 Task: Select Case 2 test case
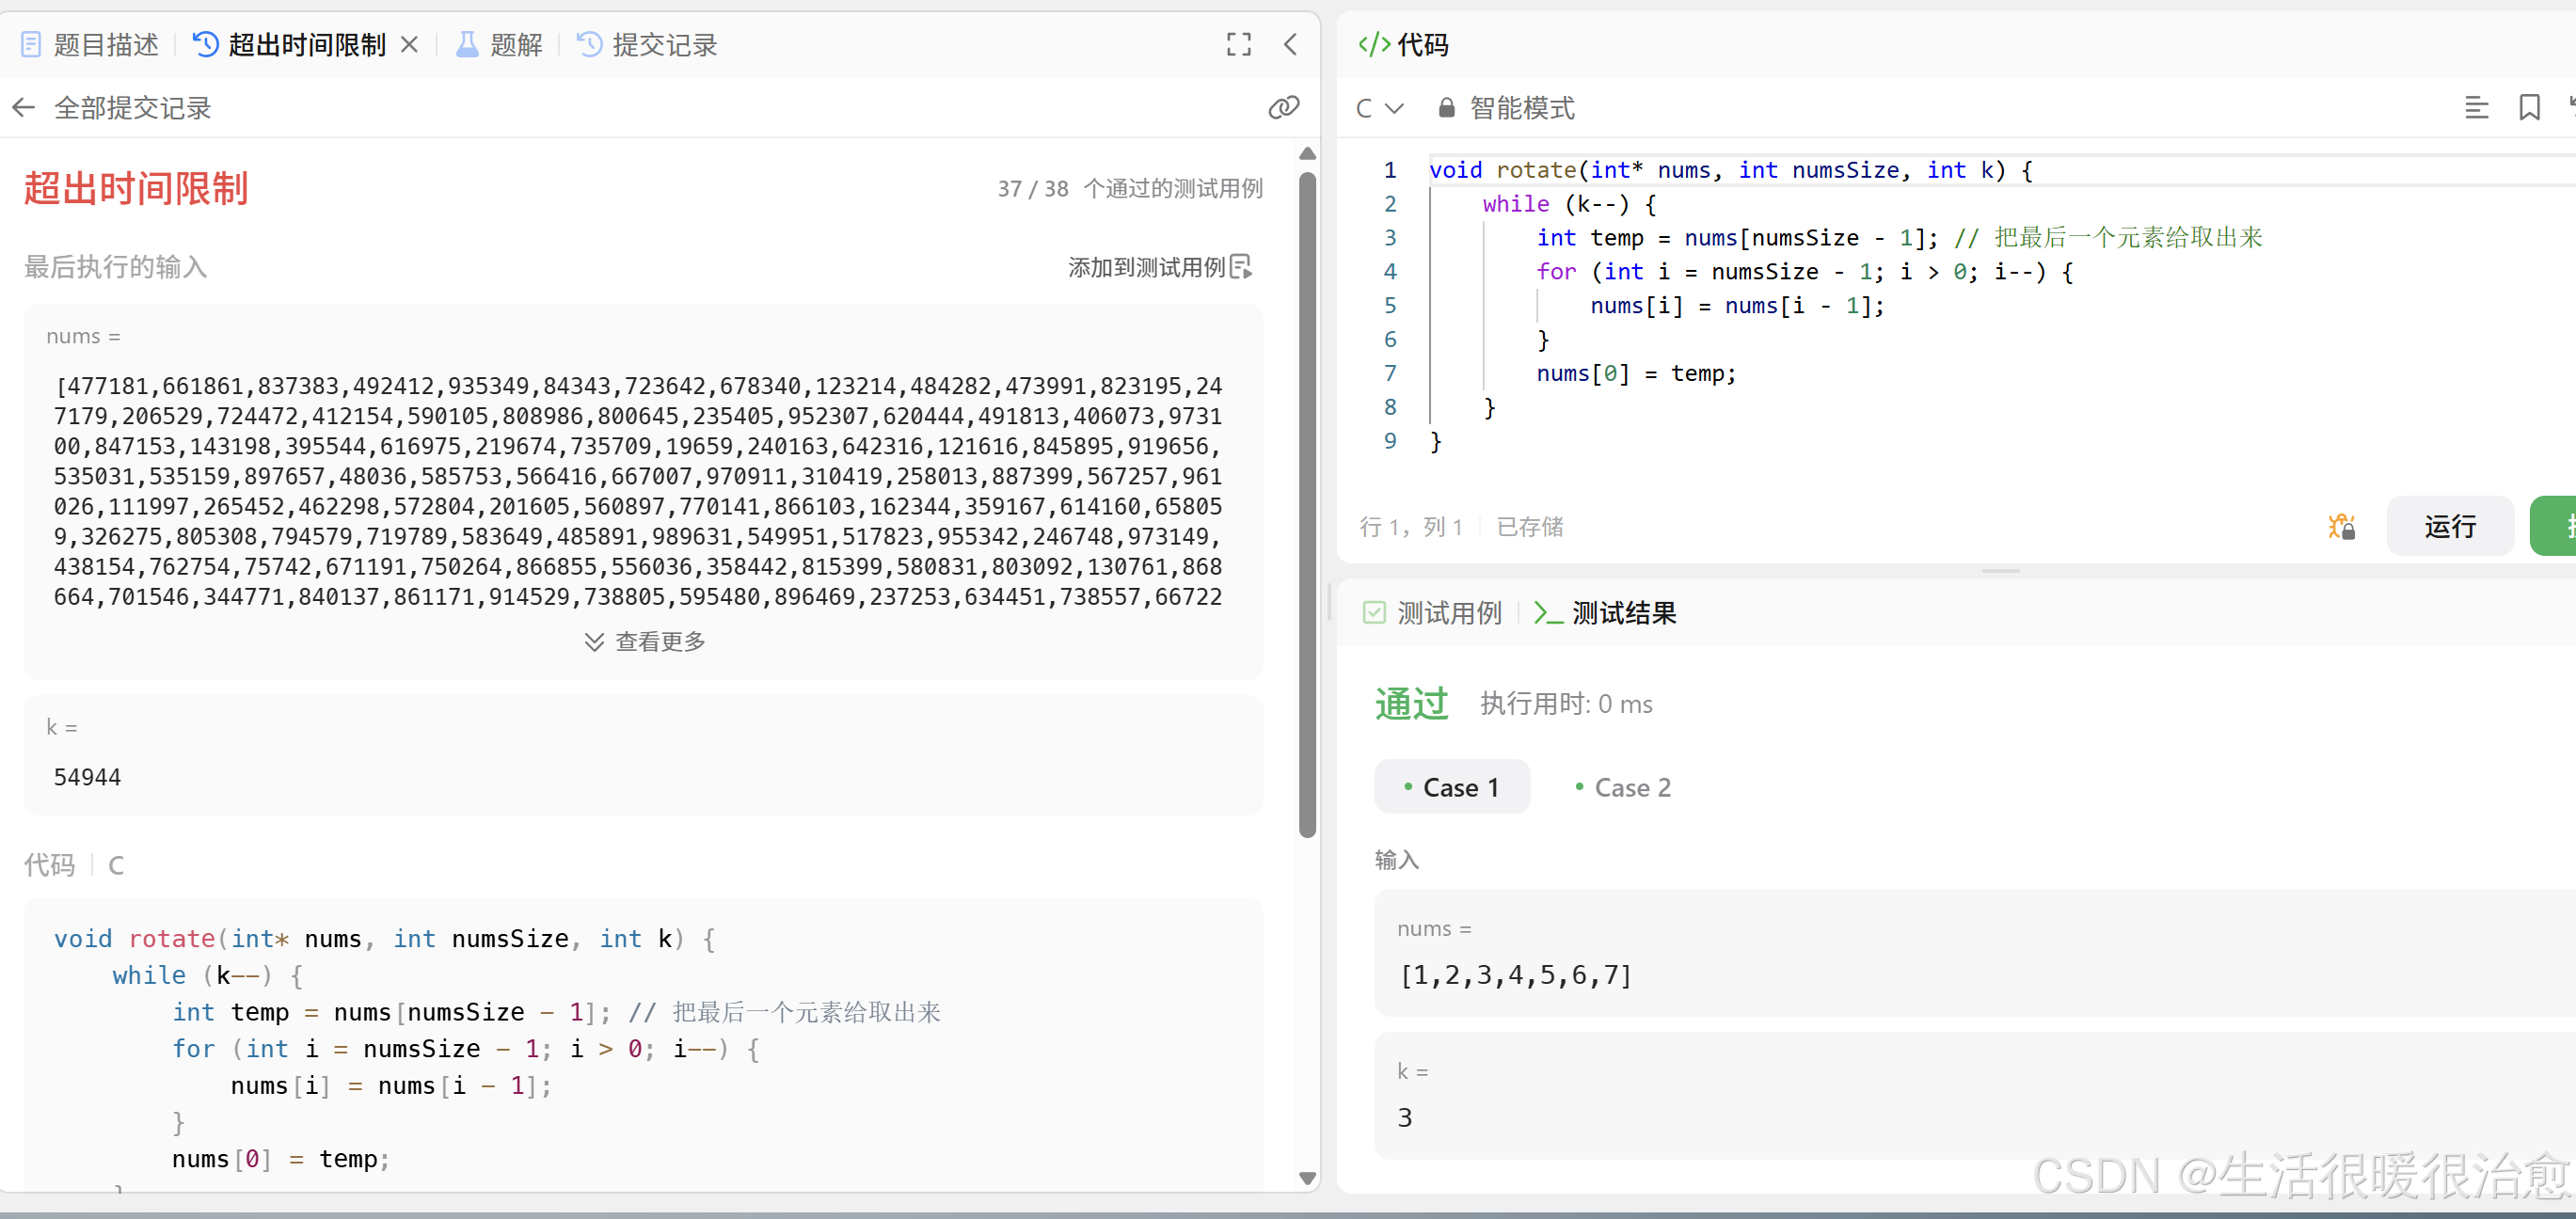pyautogui.click(x=1622, y=787)
